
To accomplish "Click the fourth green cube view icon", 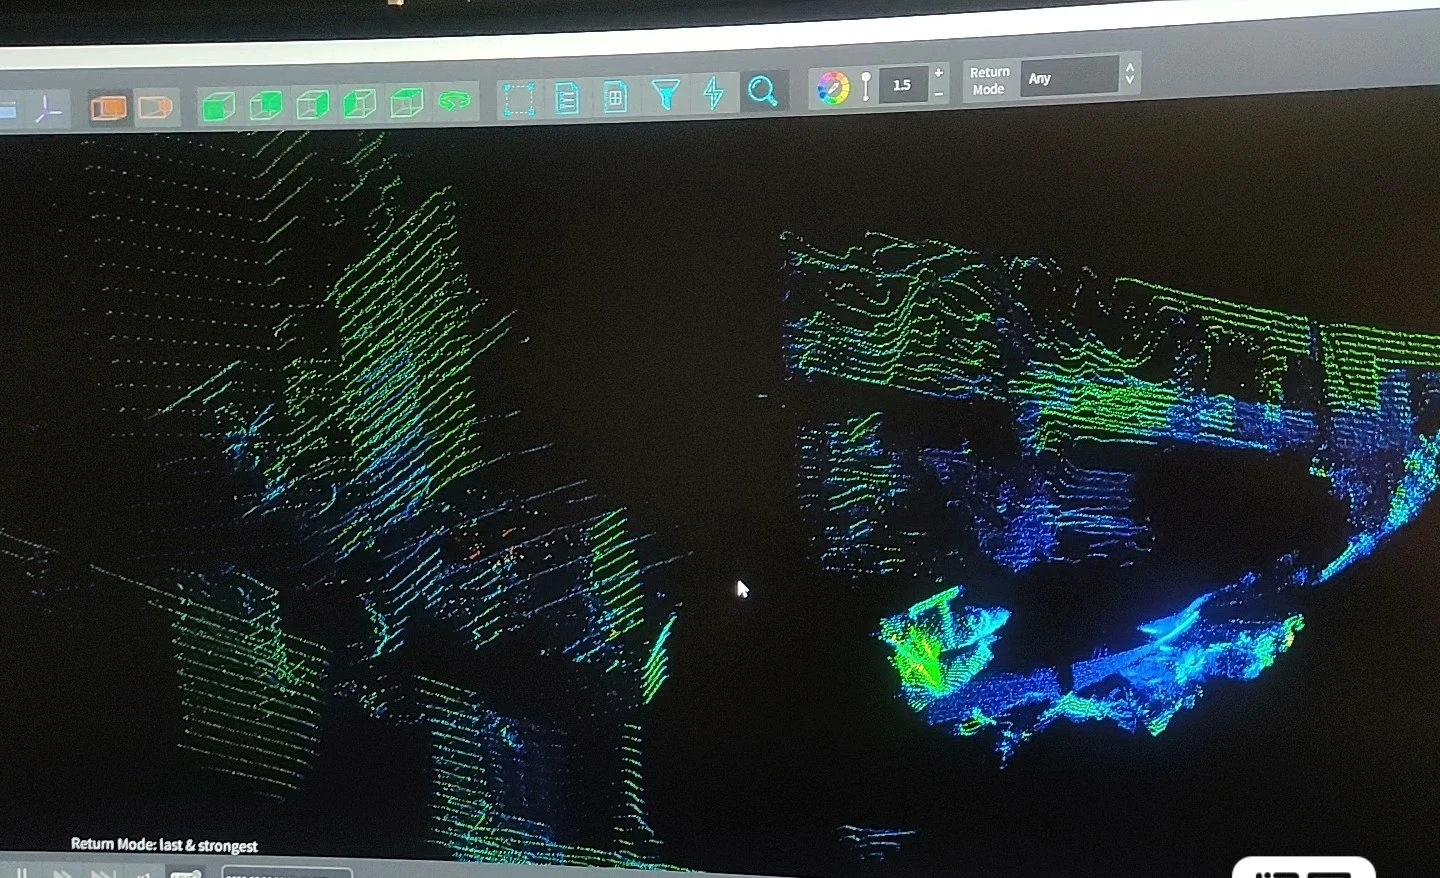I will 359,102.
